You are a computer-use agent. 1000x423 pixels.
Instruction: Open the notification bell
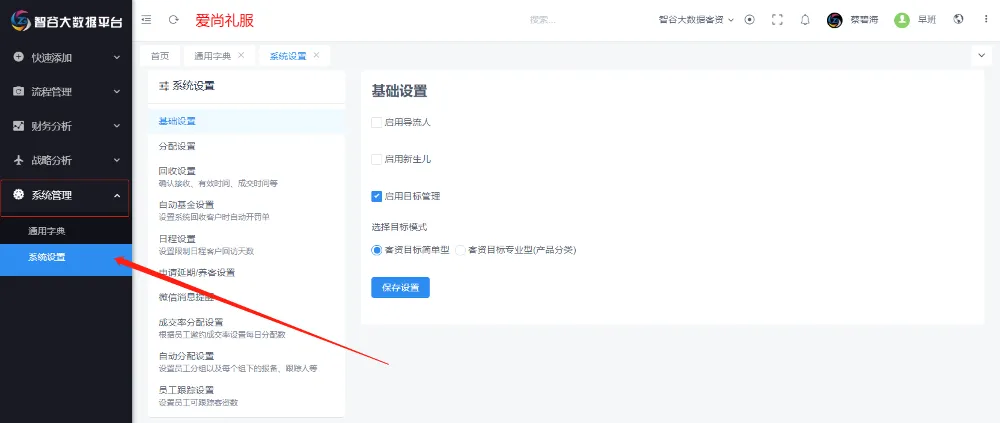pyautogui.click(x=805, y=20)
